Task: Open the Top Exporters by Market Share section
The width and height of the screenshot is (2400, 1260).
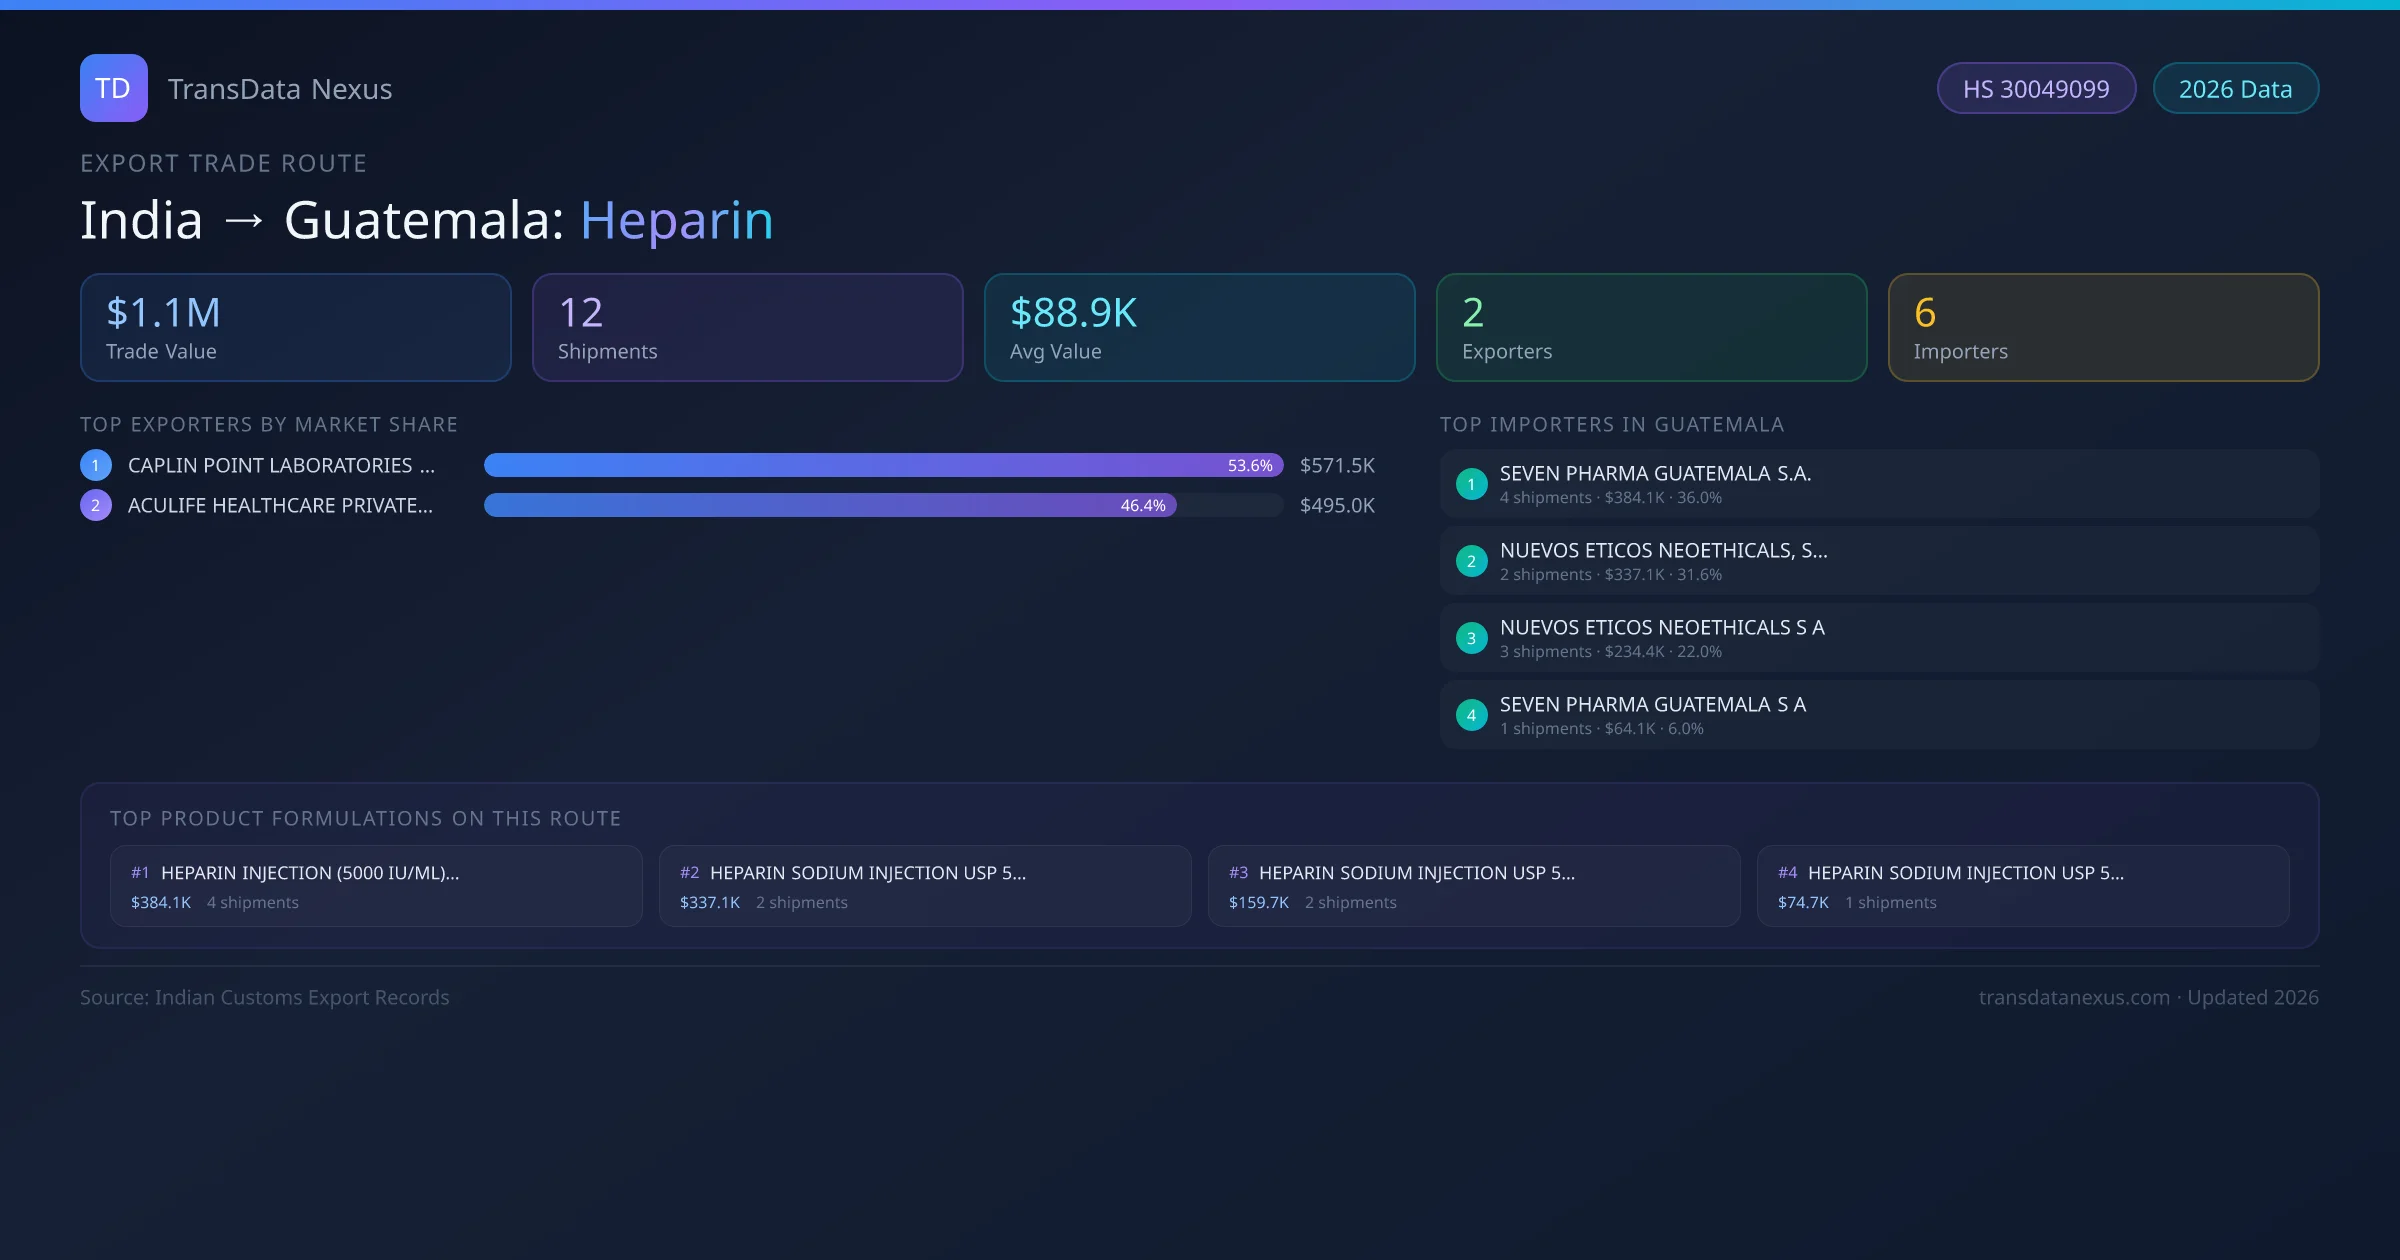Action: tap(269, 424)
